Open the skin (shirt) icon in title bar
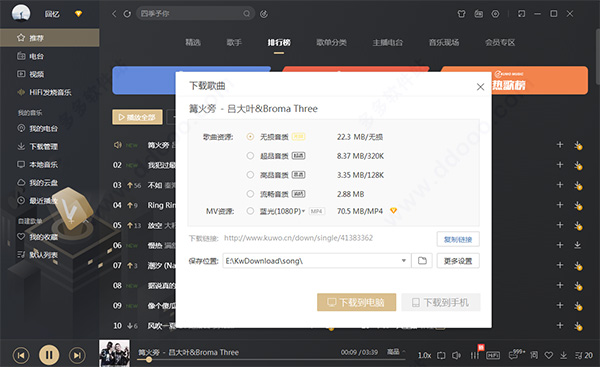Image resolution: width=600 pixels, height=367 pixels. coord(461,14)
